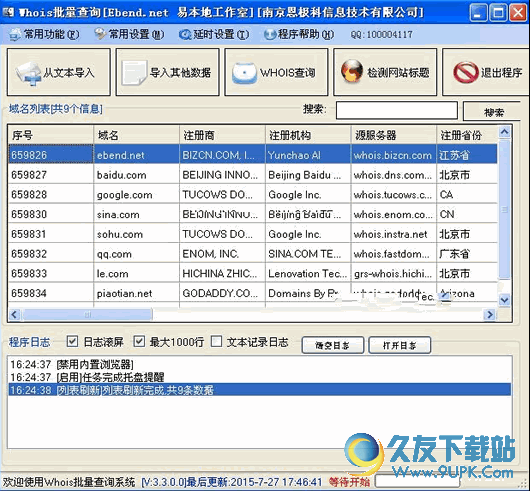Open the 常用设置(M) menu
Viewport: 530px width, 491px height.
click(129, 34)
